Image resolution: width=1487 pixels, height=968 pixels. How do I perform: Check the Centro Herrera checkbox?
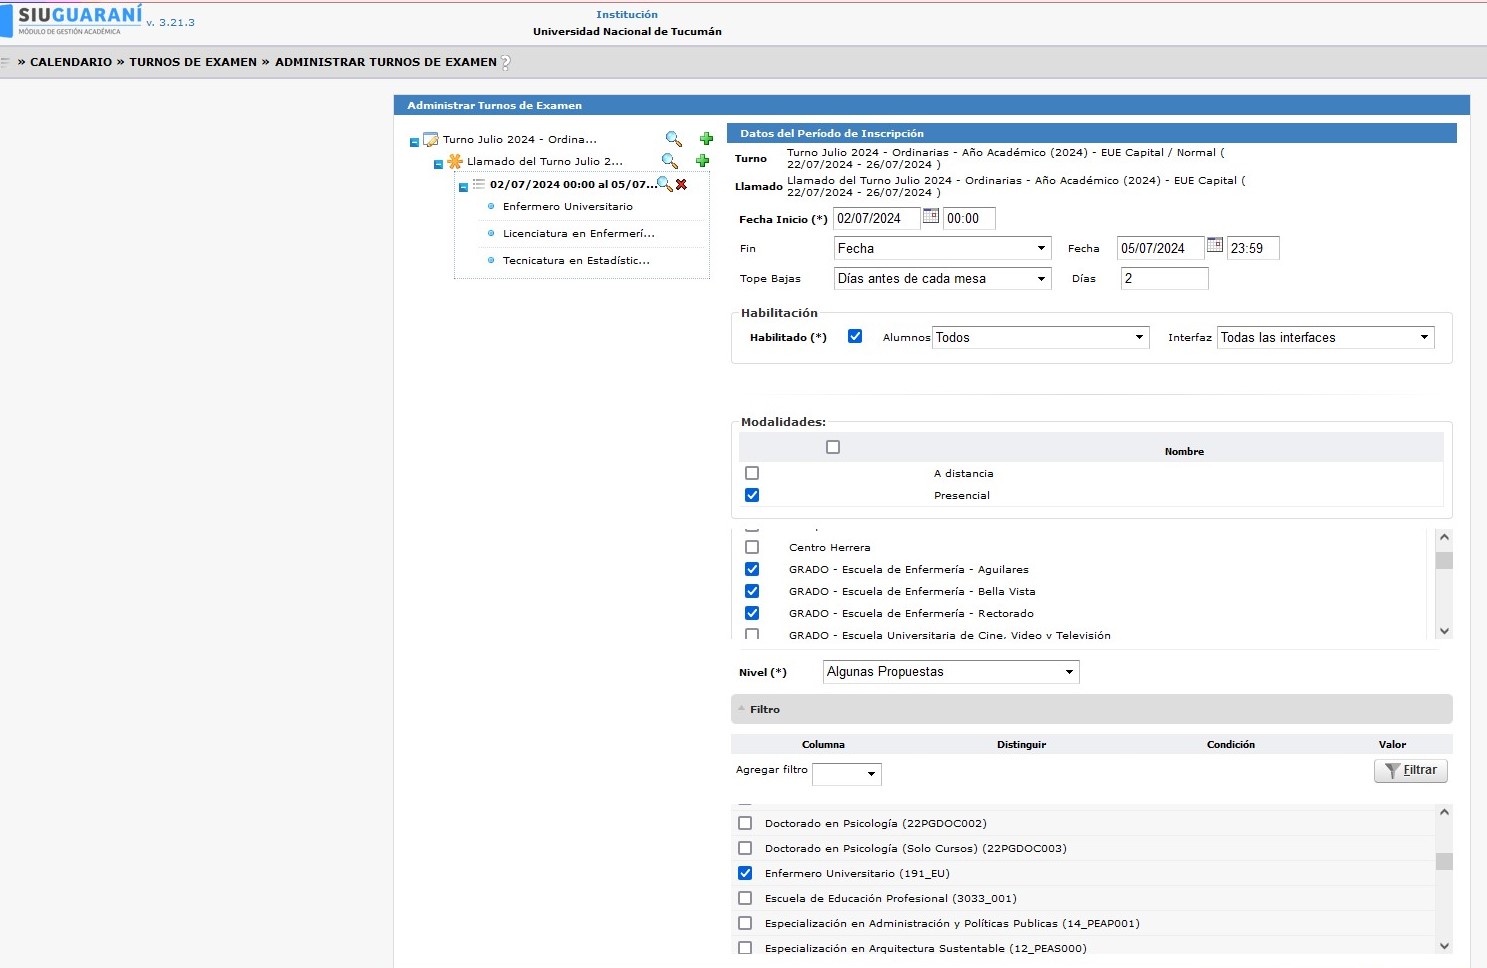[752, 547]
